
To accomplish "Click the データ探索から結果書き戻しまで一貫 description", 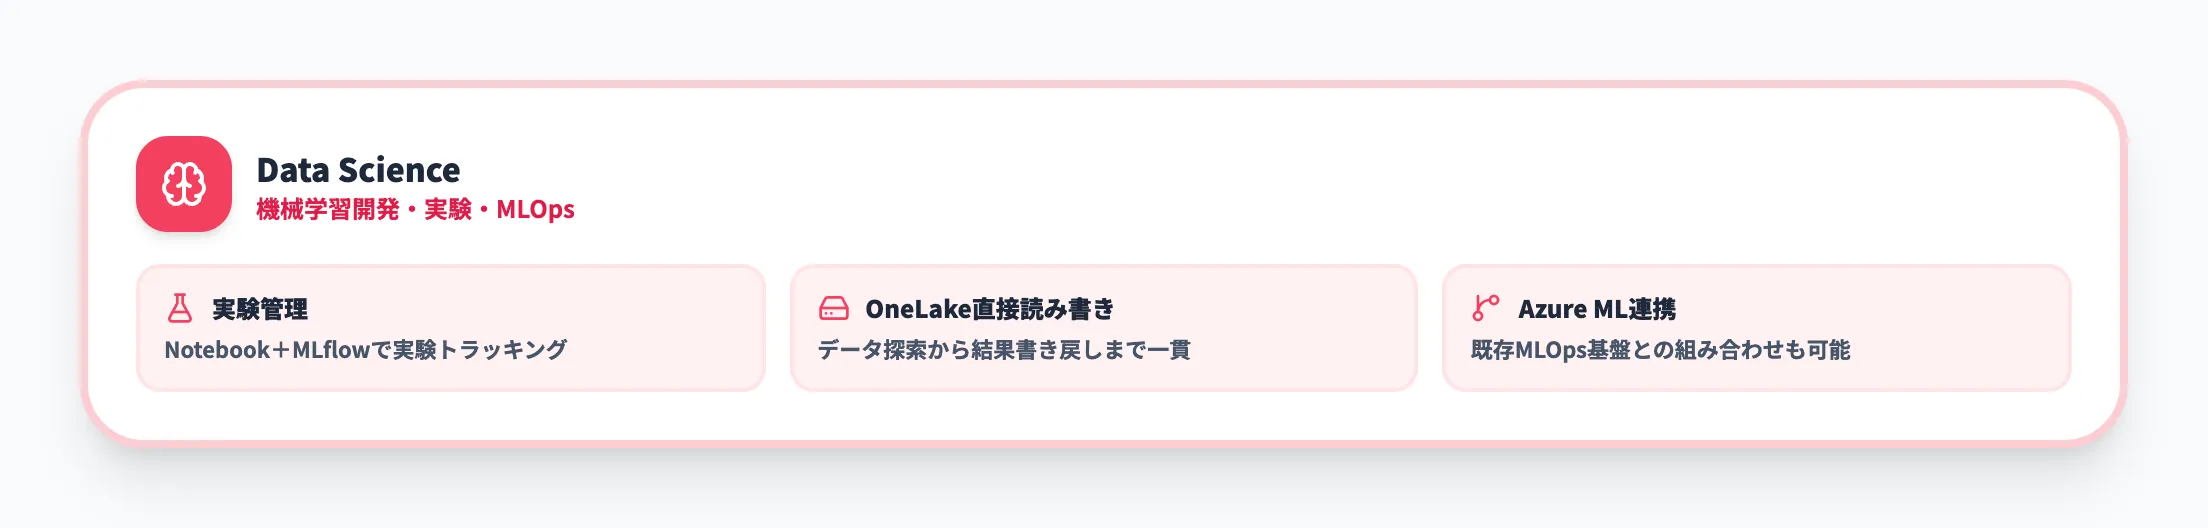I will tap(1004, 350).
